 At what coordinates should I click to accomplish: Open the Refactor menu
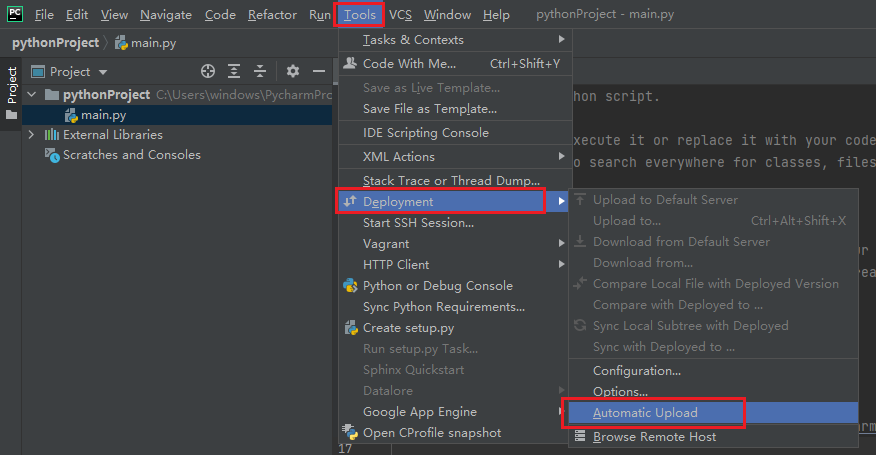pos(272,15)
